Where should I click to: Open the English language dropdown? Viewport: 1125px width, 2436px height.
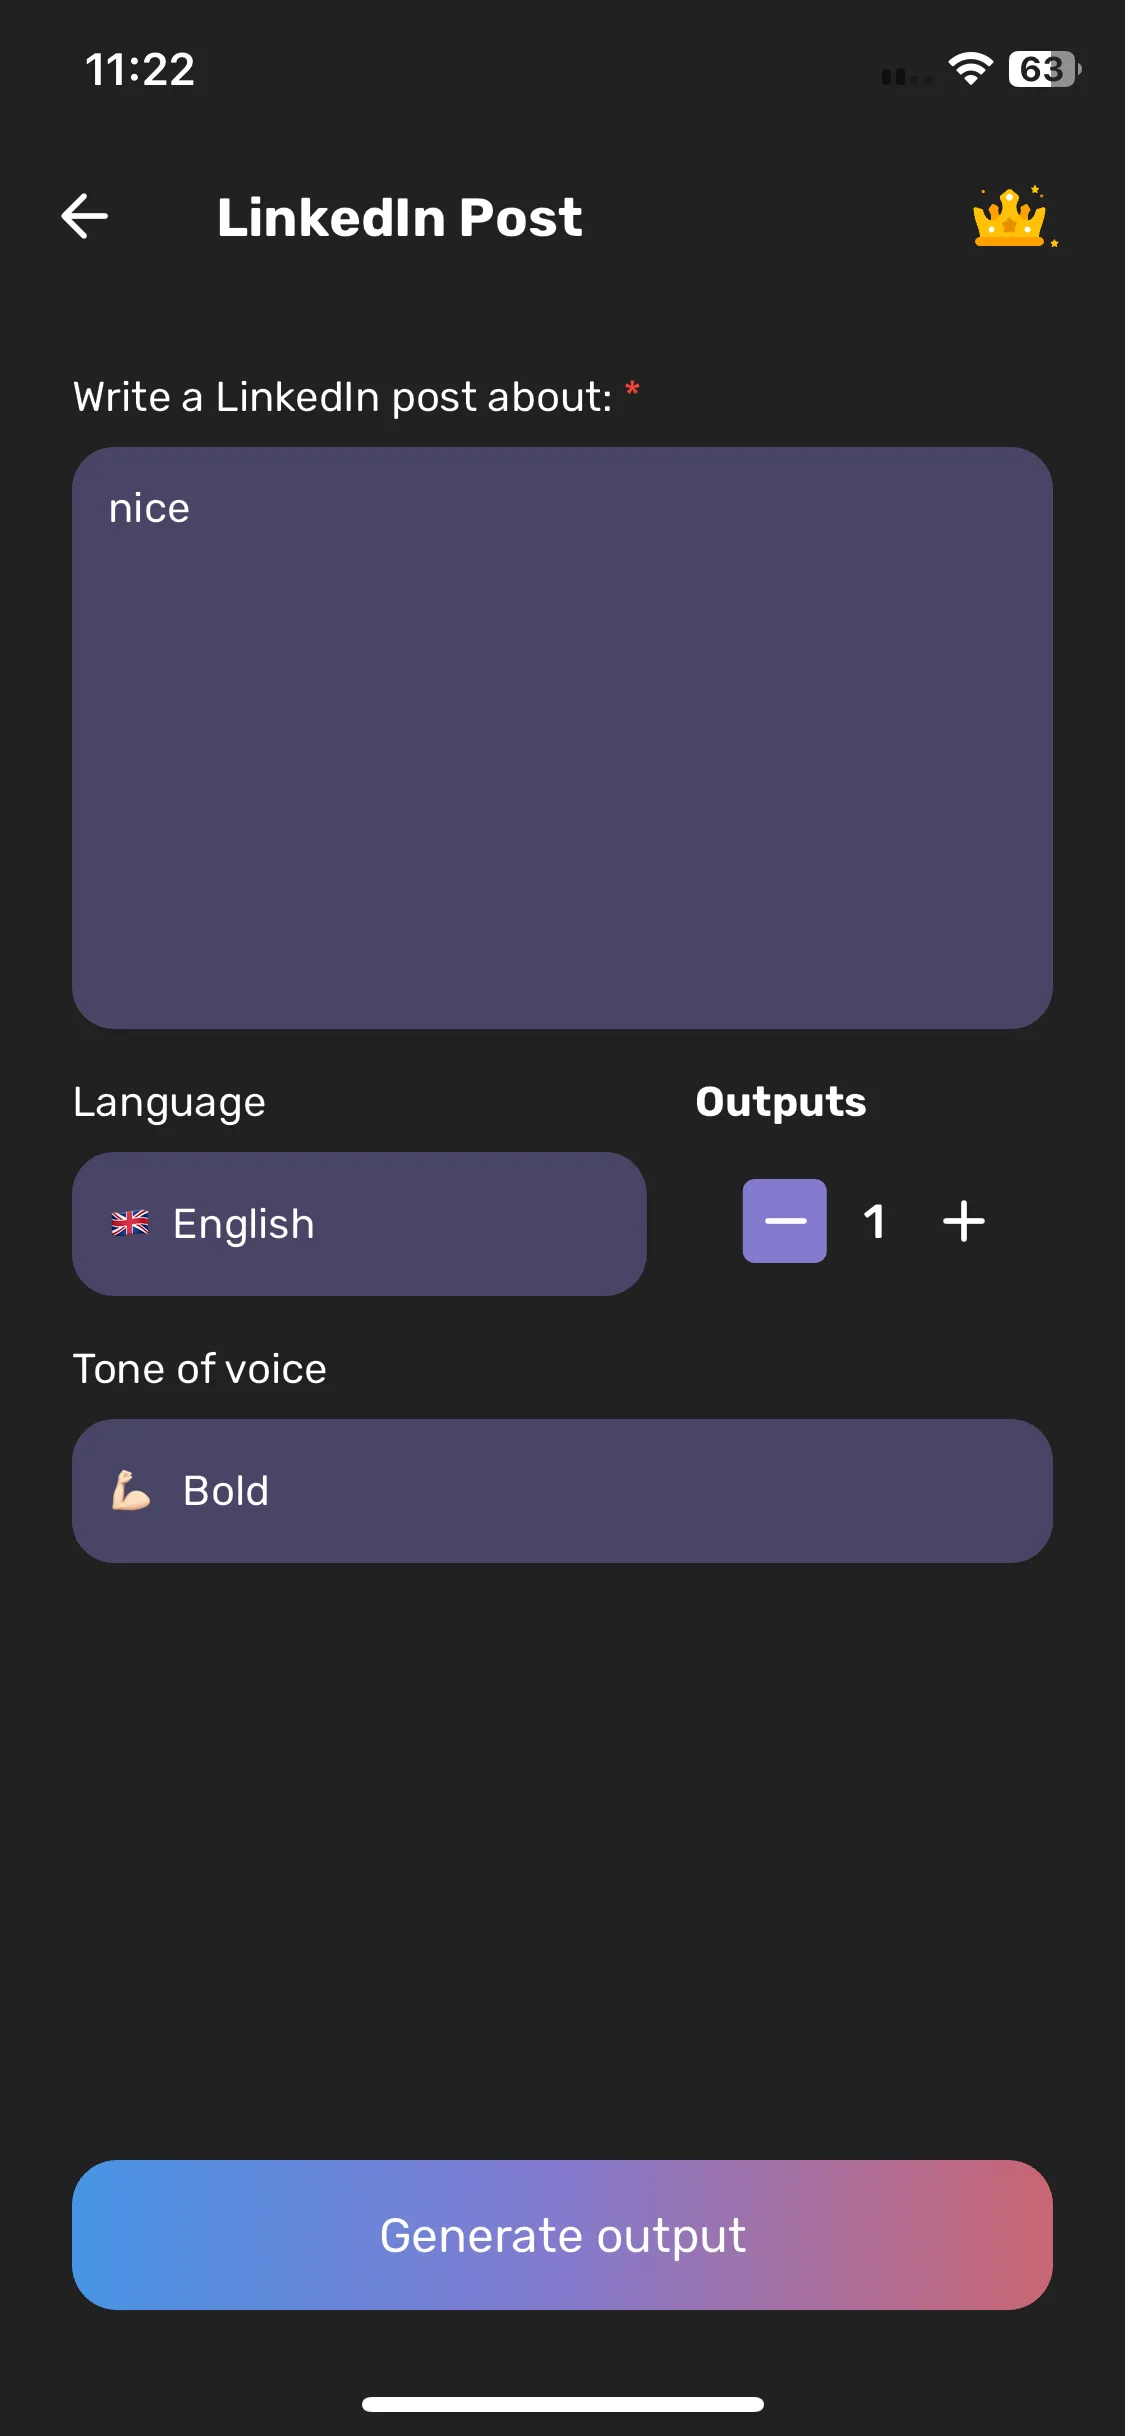[359, 1224]
